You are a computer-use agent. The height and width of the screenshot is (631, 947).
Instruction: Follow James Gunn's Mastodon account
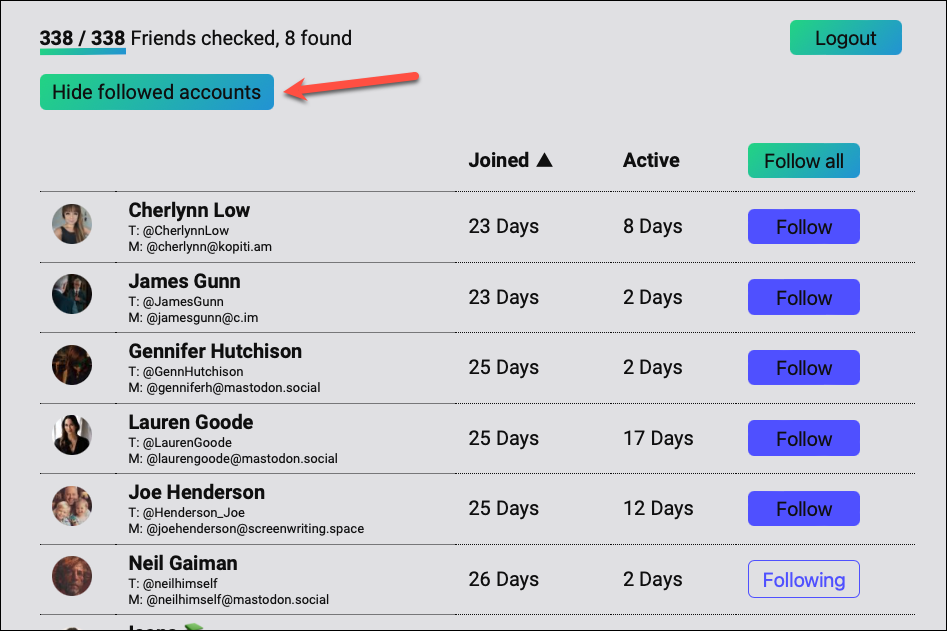point(803,297)
